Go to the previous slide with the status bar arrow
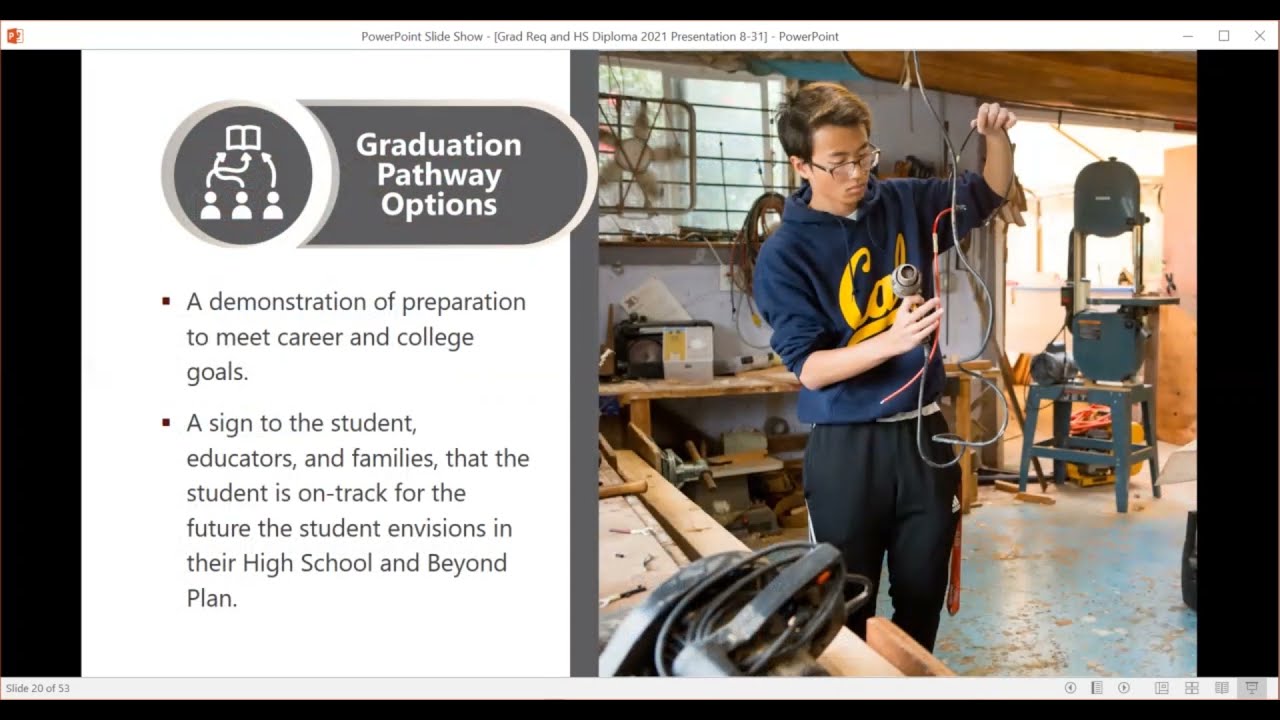Screen dimensions: 1280x720 tap(1070, 688)
